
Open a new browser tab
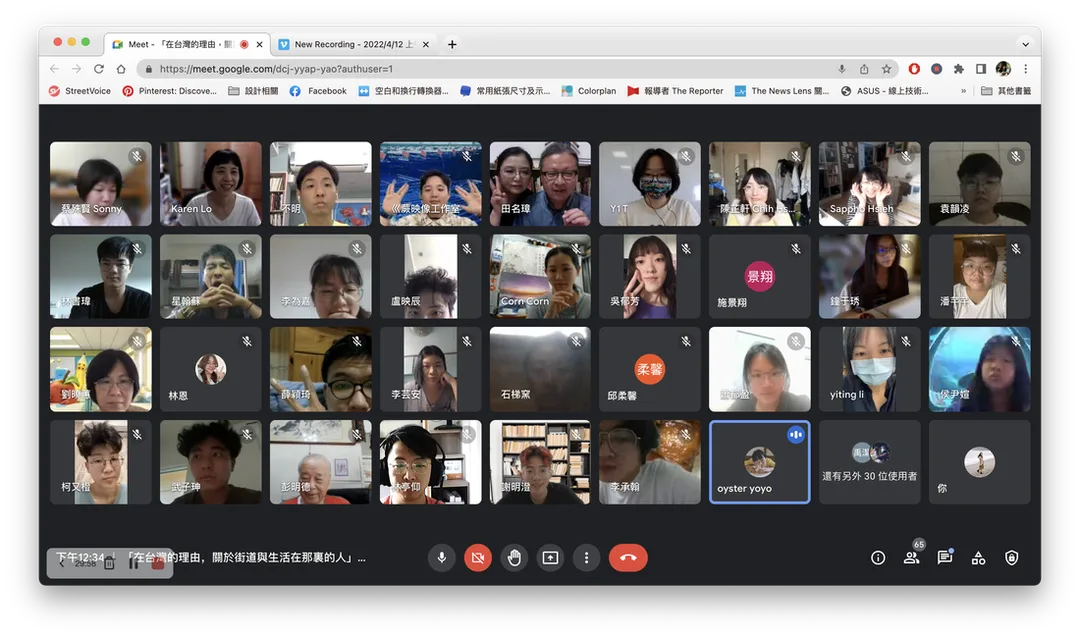452,44
